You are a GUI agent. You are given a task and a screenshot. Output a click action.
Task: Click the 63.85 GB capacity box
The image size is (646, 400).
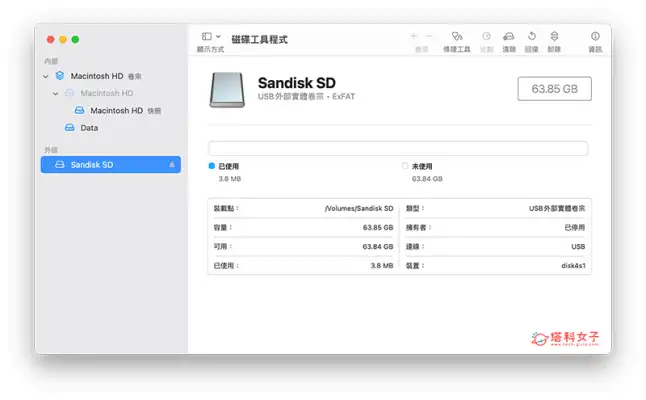coord(554,89)
